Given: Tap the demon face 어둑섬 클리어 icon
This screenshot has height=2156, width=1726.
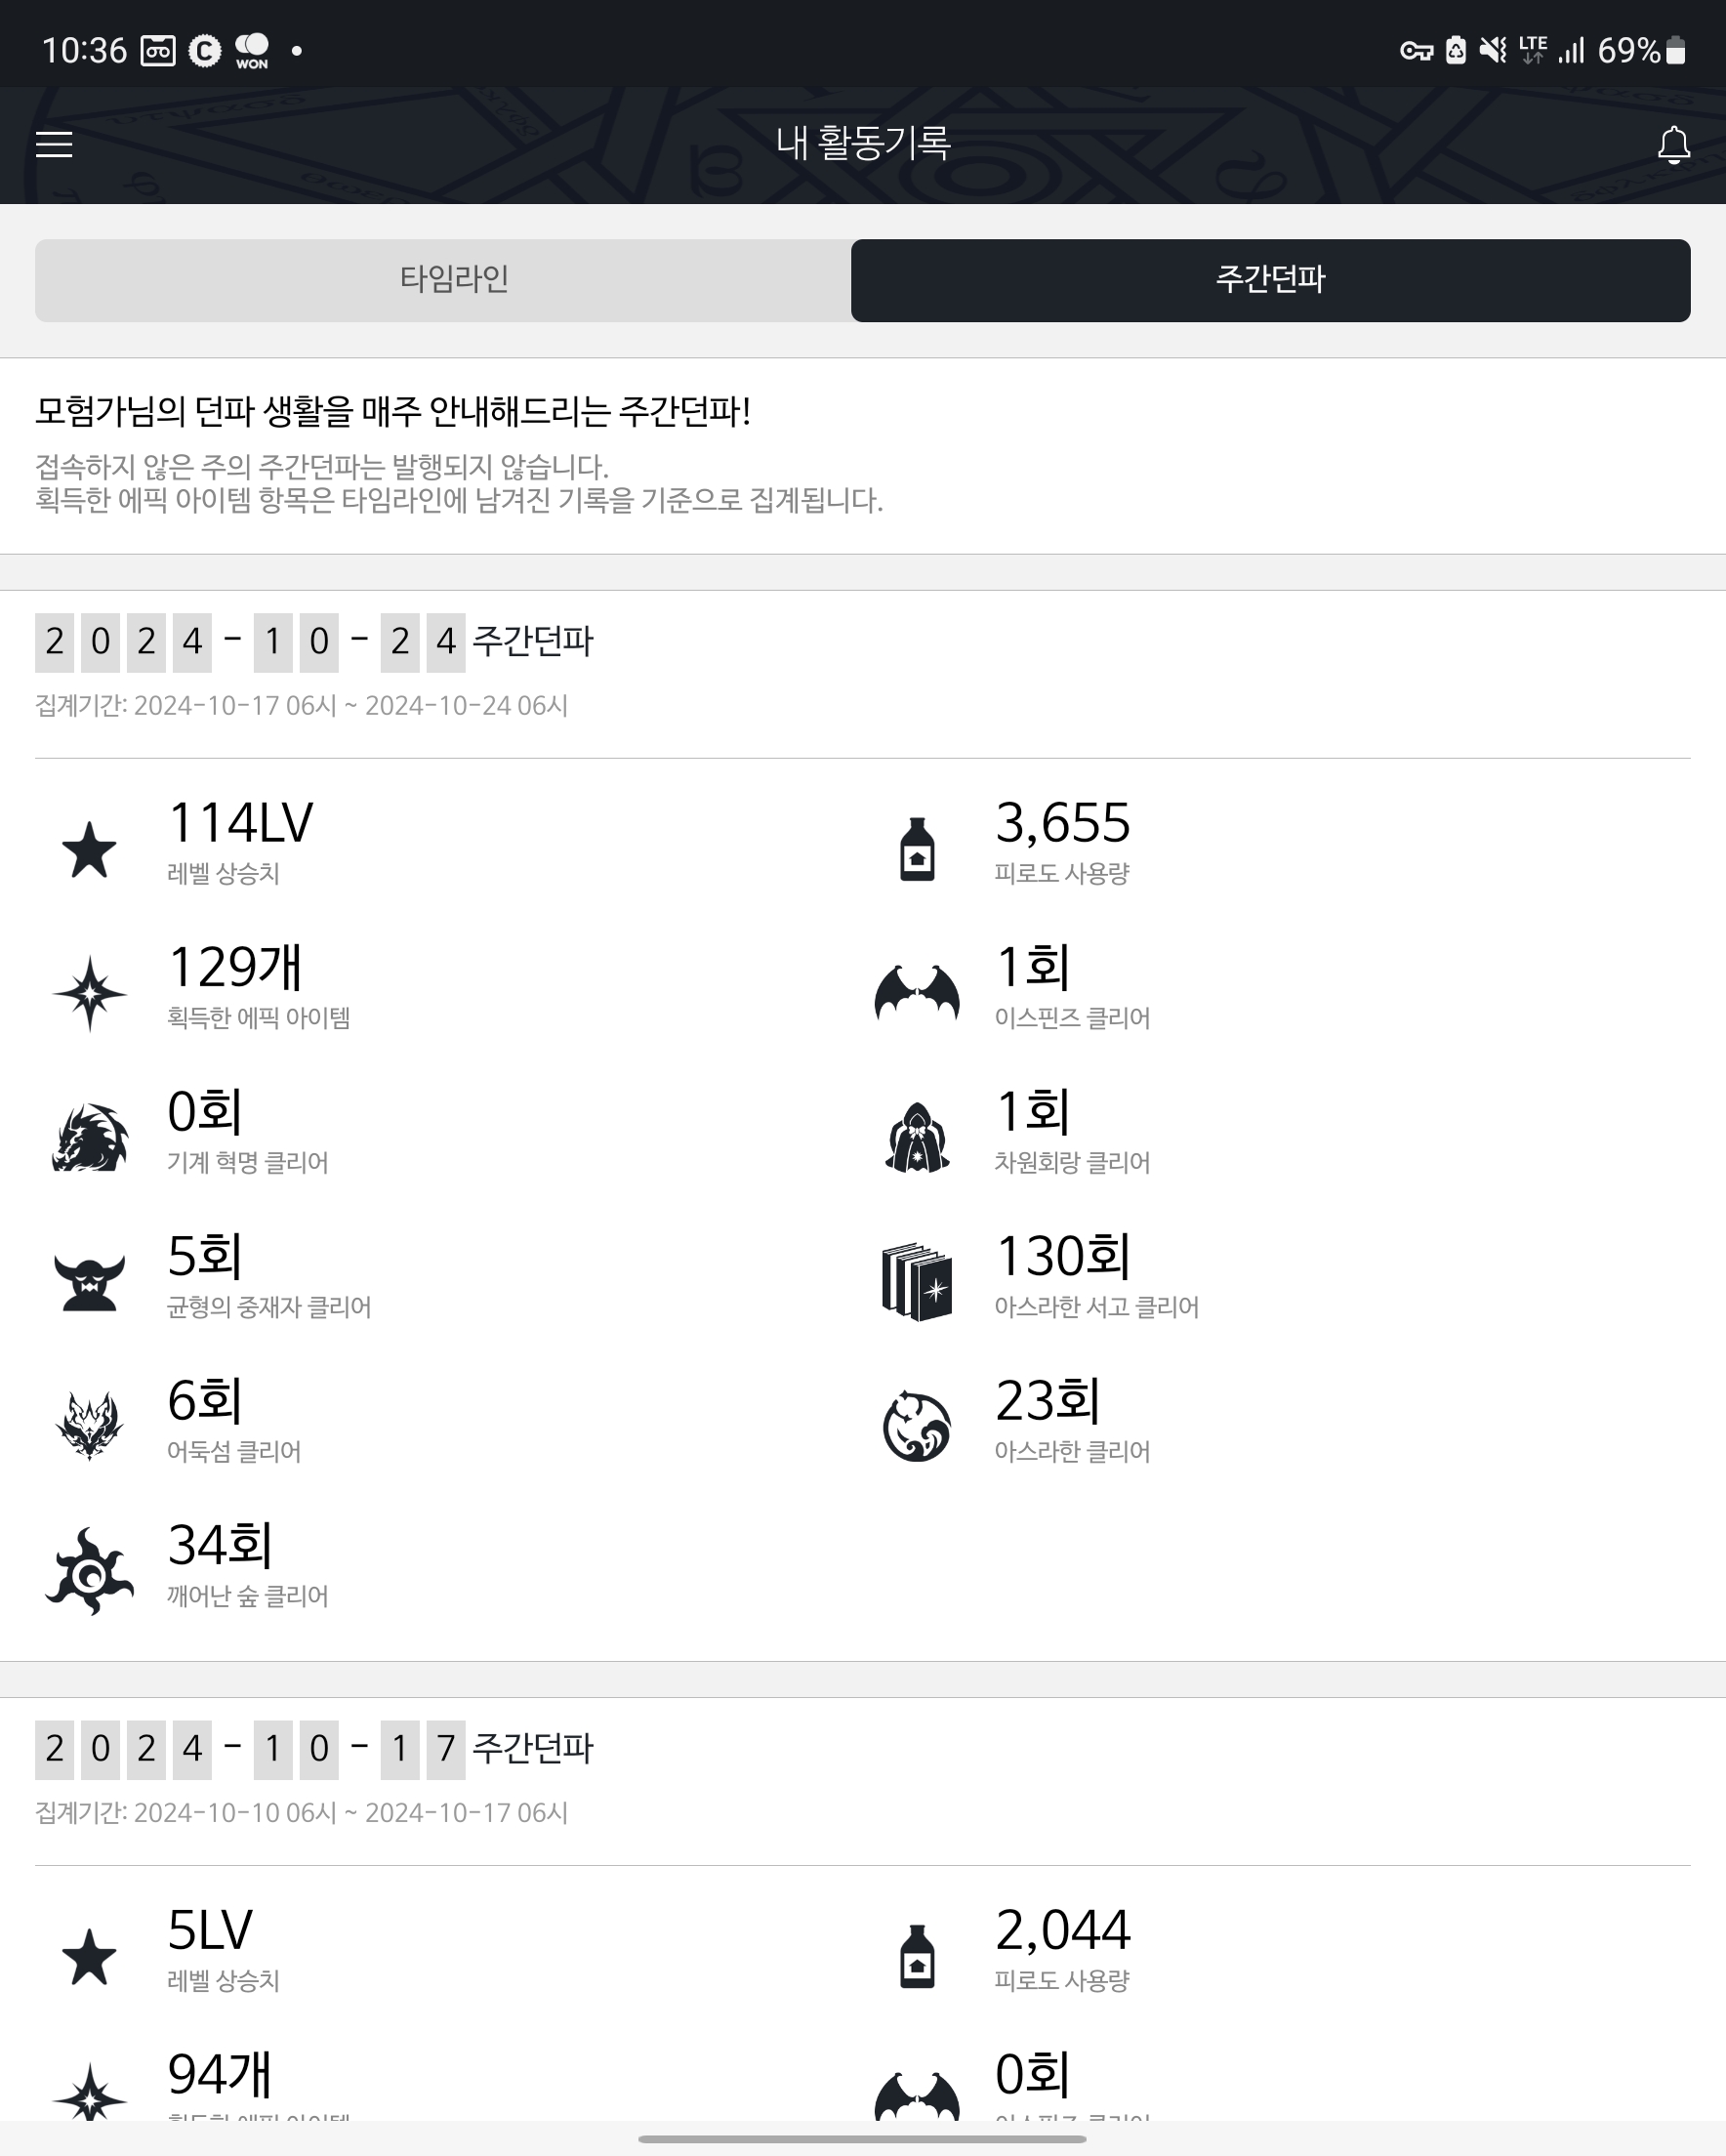Looking at the screenshot, I should coord(89,1427).
